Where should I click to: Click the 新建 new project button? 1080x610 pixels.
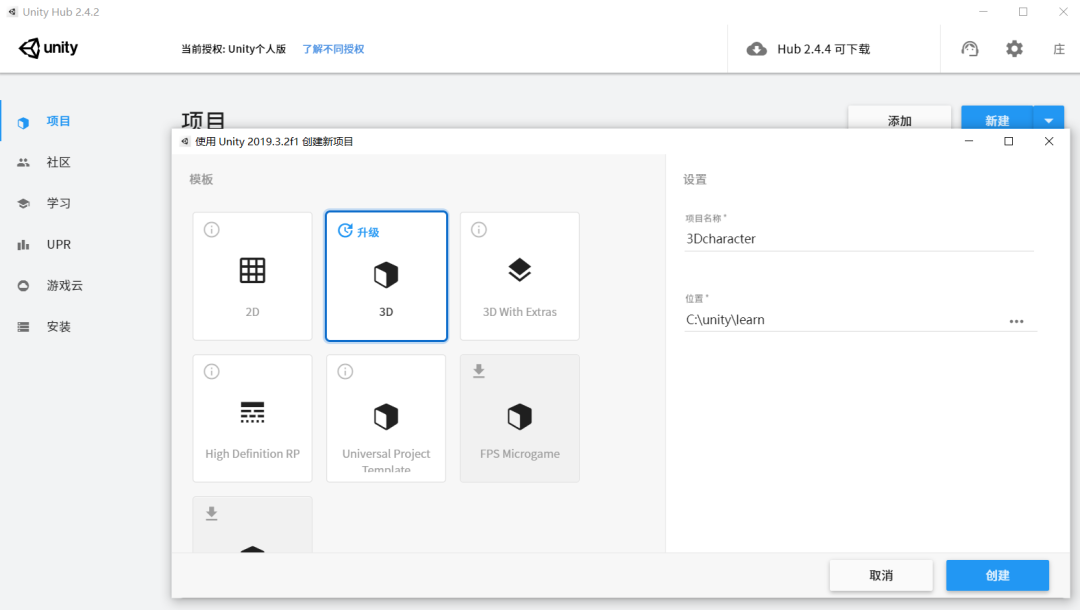(997, 118)
